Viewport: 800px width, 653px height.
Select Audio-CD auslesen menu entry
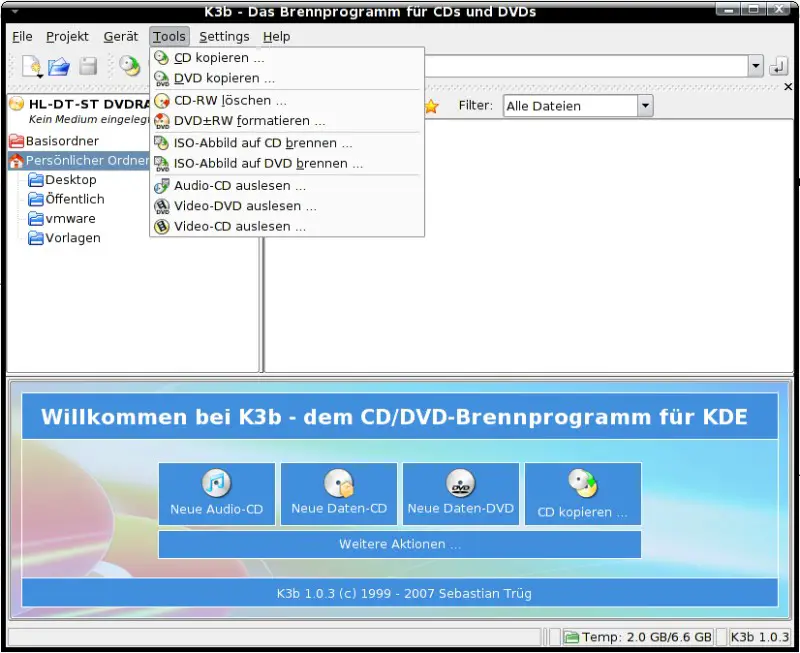(x=287, y=186)
